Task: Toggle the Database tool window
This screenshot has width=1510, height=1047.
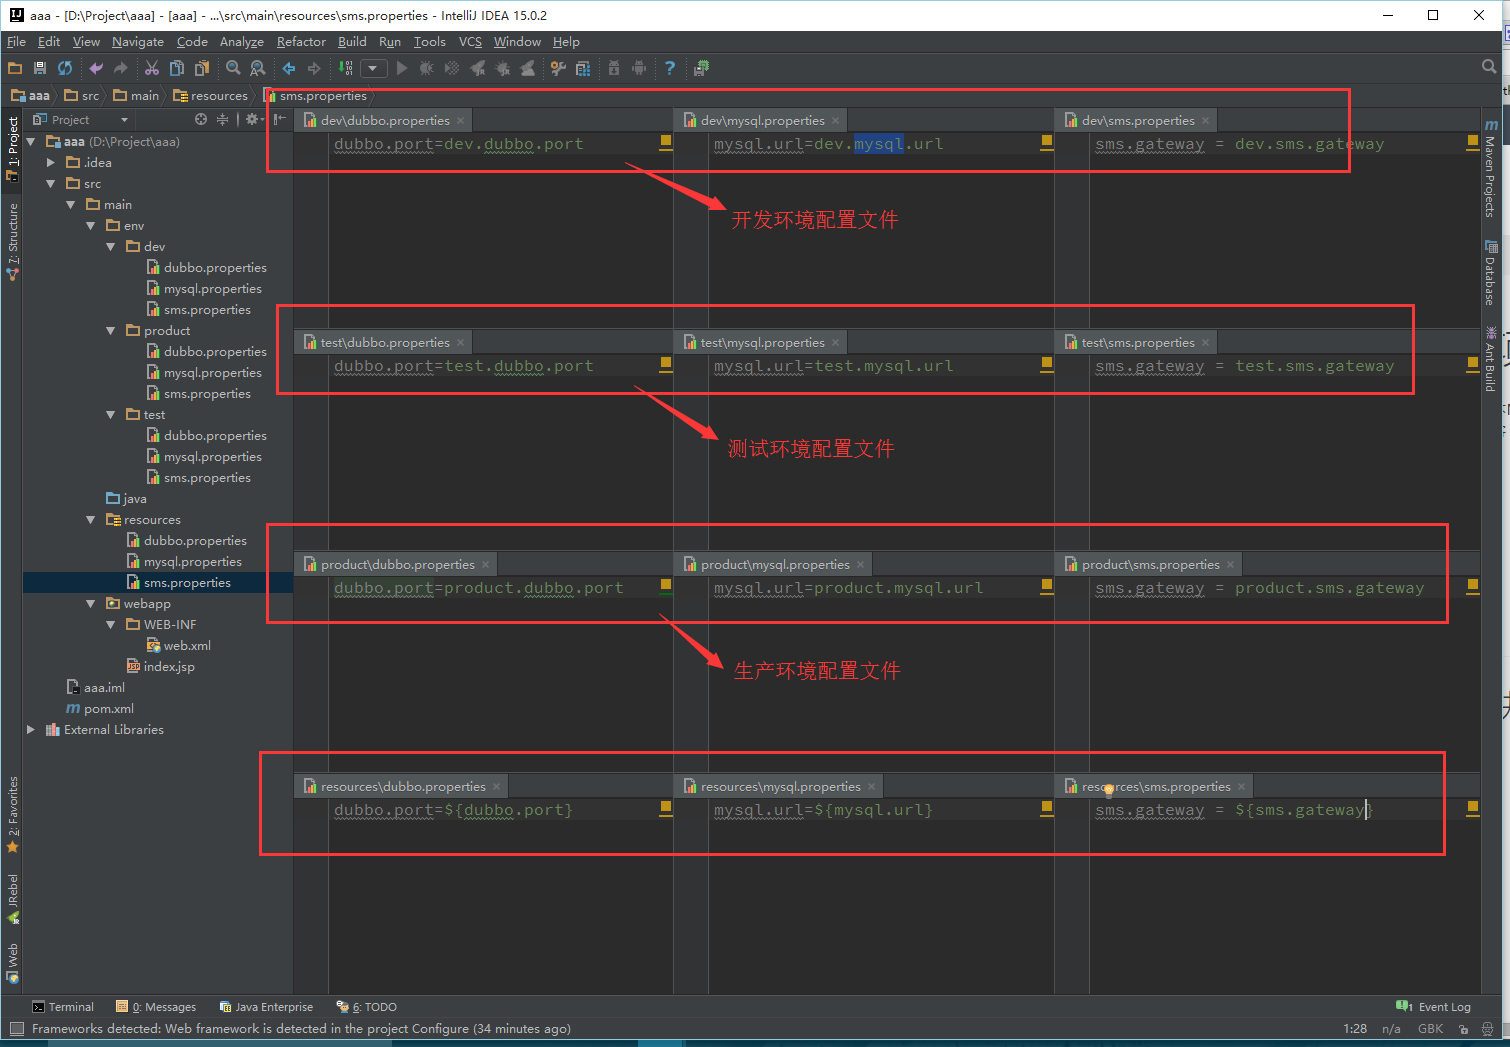Action: point(1490,272)
